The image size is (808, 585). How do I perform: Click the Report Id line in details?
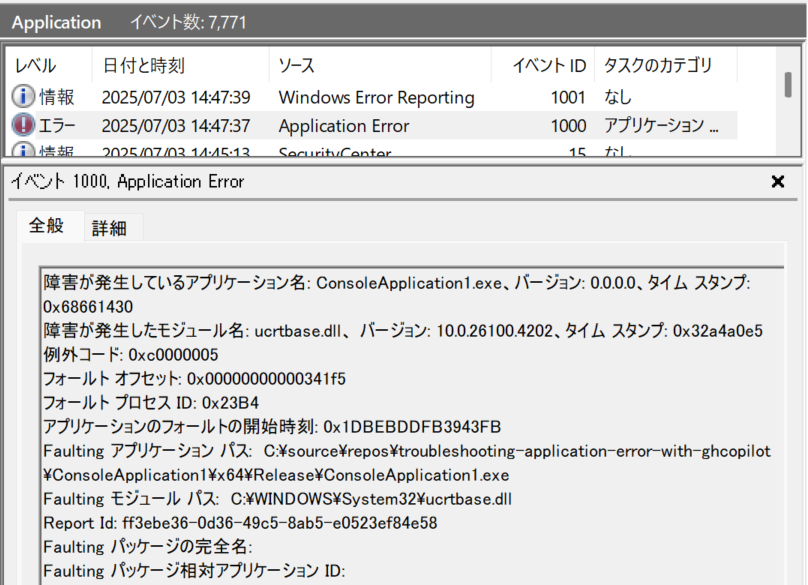(x=240, y=523)
